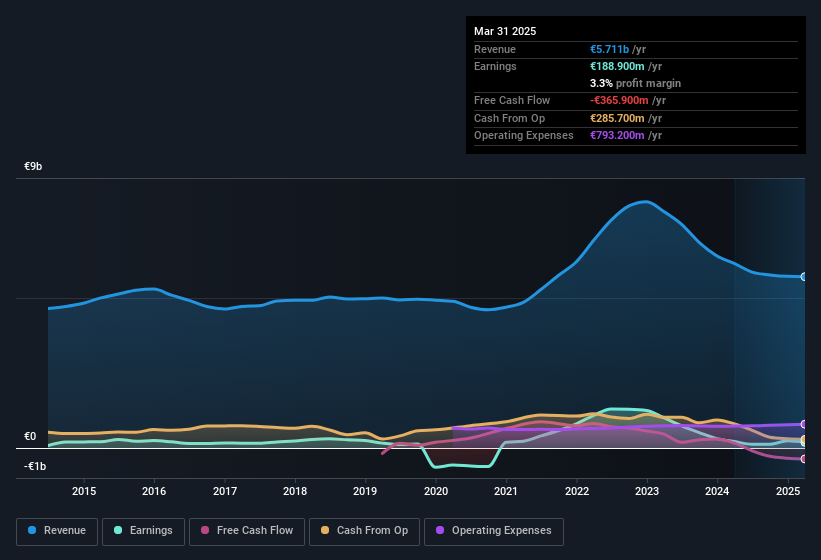821x560 pixels.
Task: Toggle the Revenue legend button
Action: (x=57, y=531)
